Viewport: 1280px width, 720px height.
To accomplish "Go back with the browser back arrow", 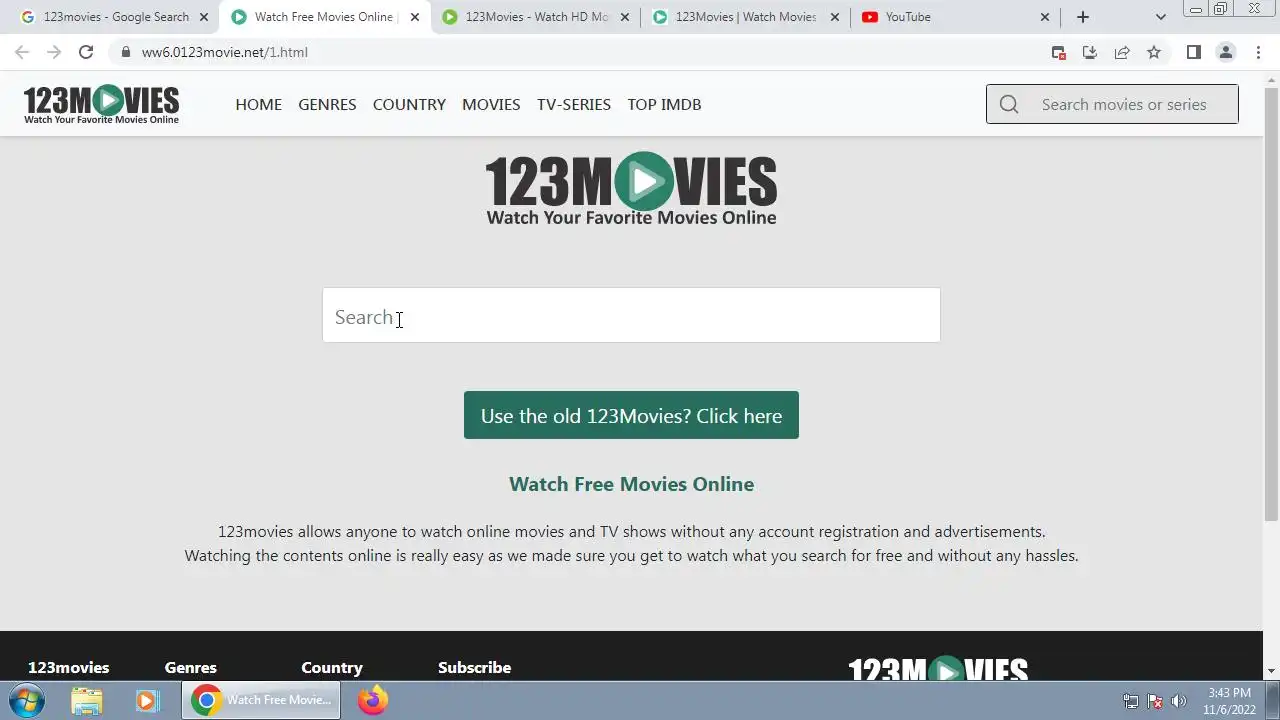I will pos(22,52).
